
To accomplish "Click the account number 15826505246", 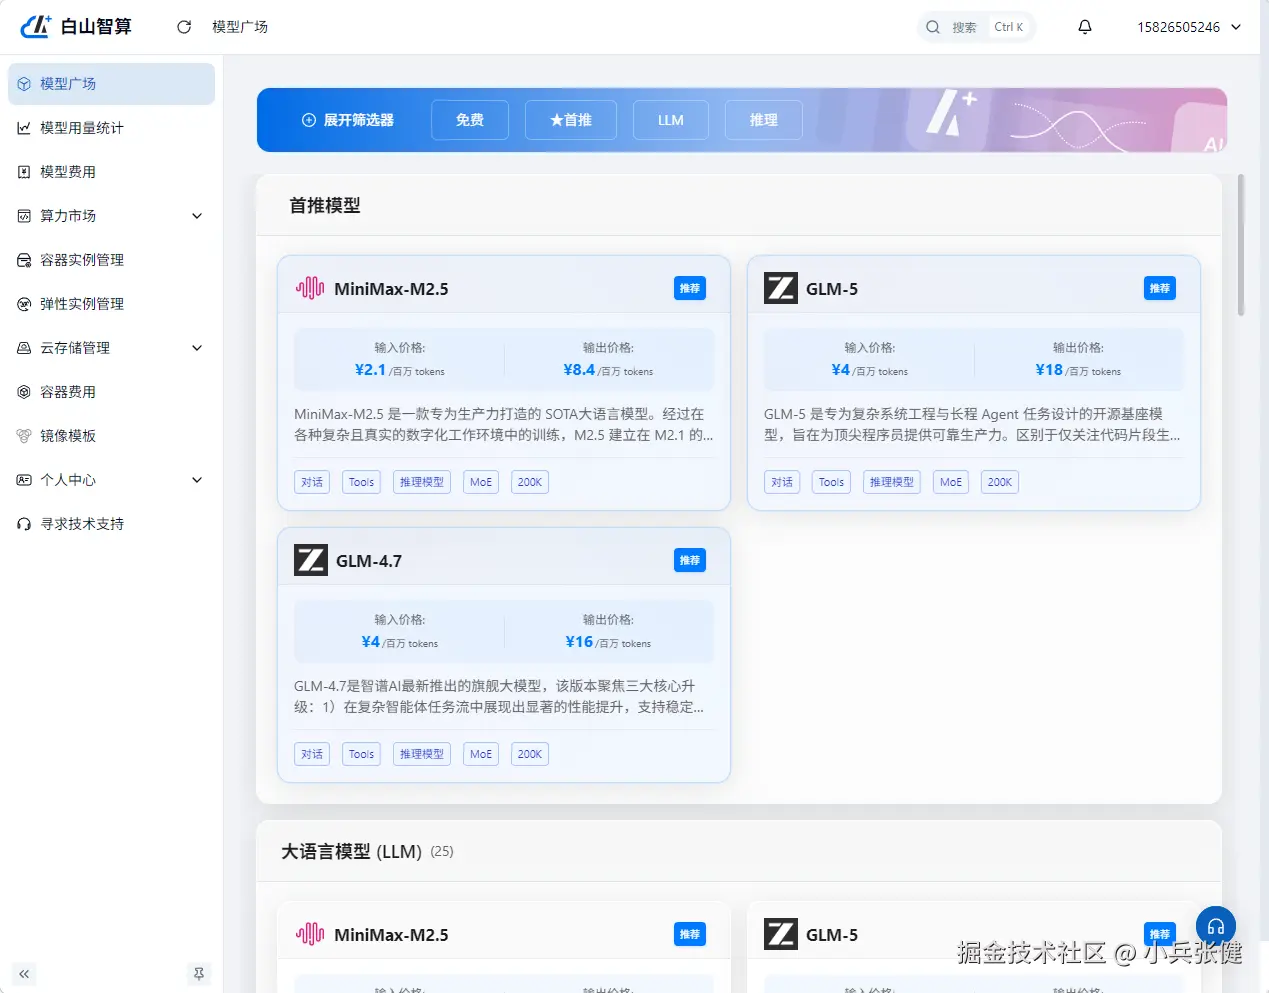I will click(1178, 27).
